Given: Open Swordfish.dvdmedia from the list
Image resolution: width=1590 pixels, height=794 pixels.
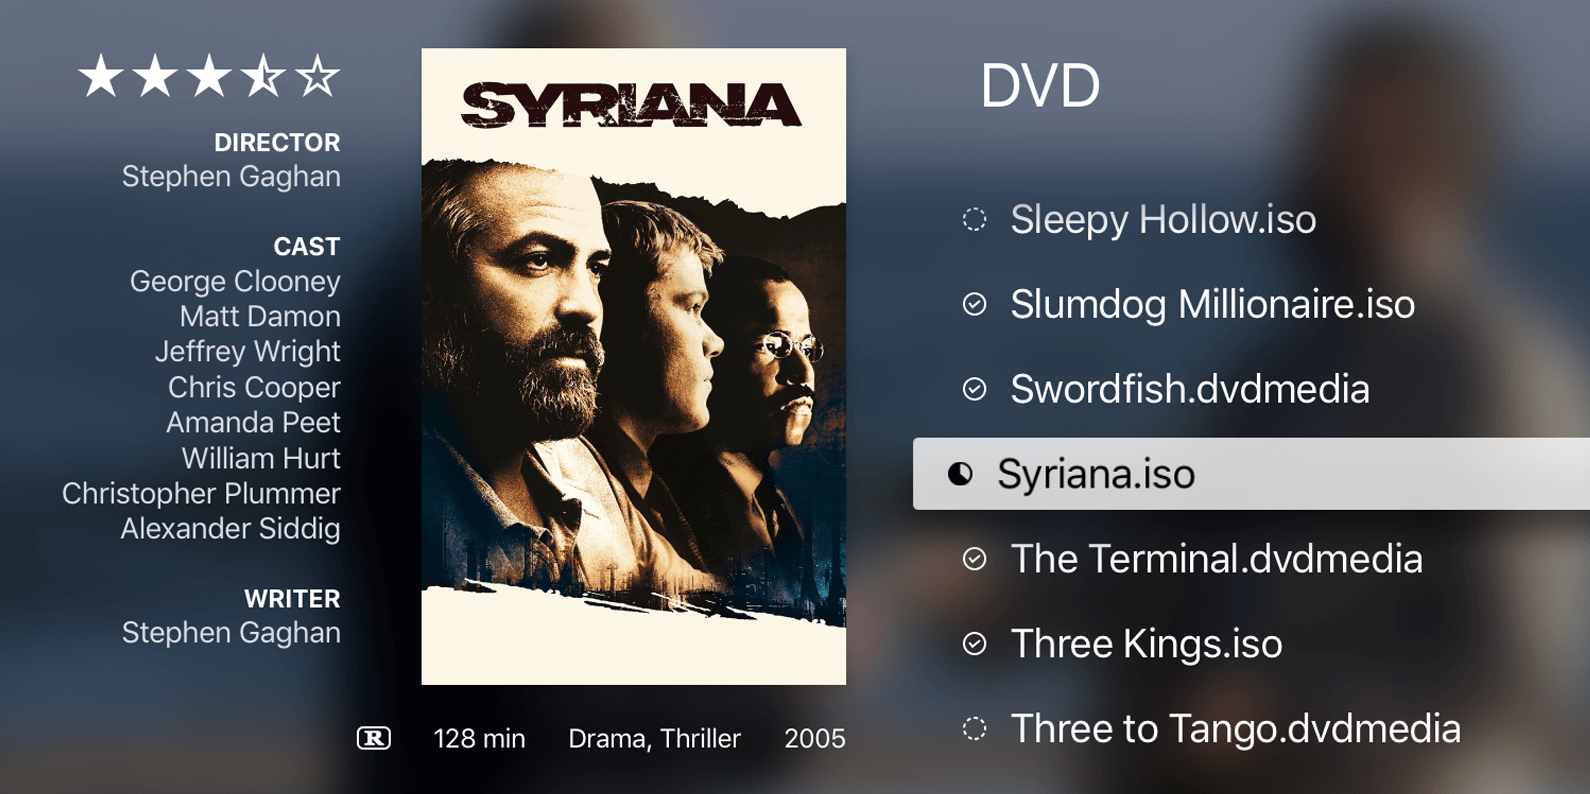Looking at the screenshot, I should 1251,389.
